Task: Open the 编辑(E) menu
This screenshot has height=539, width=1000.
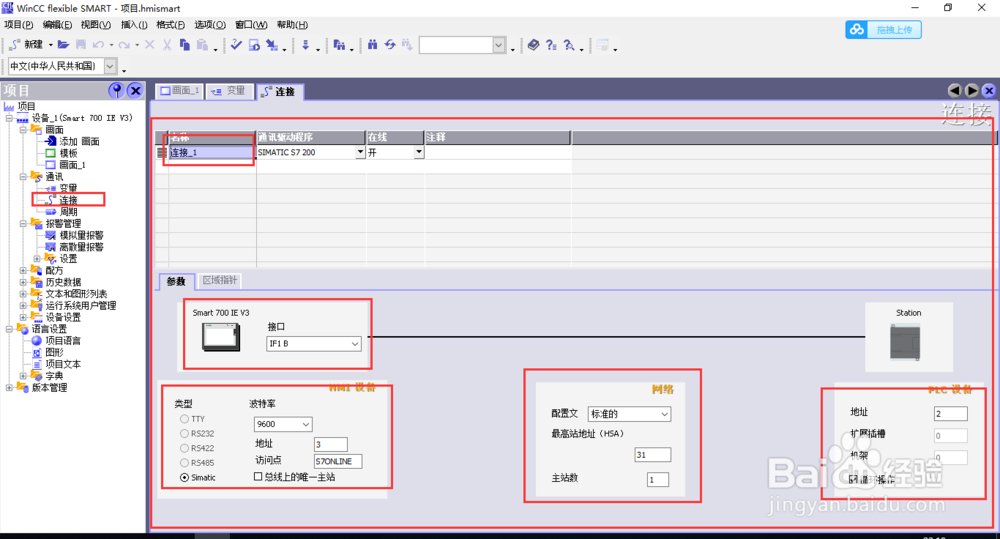Action: [x=57, y=25]
